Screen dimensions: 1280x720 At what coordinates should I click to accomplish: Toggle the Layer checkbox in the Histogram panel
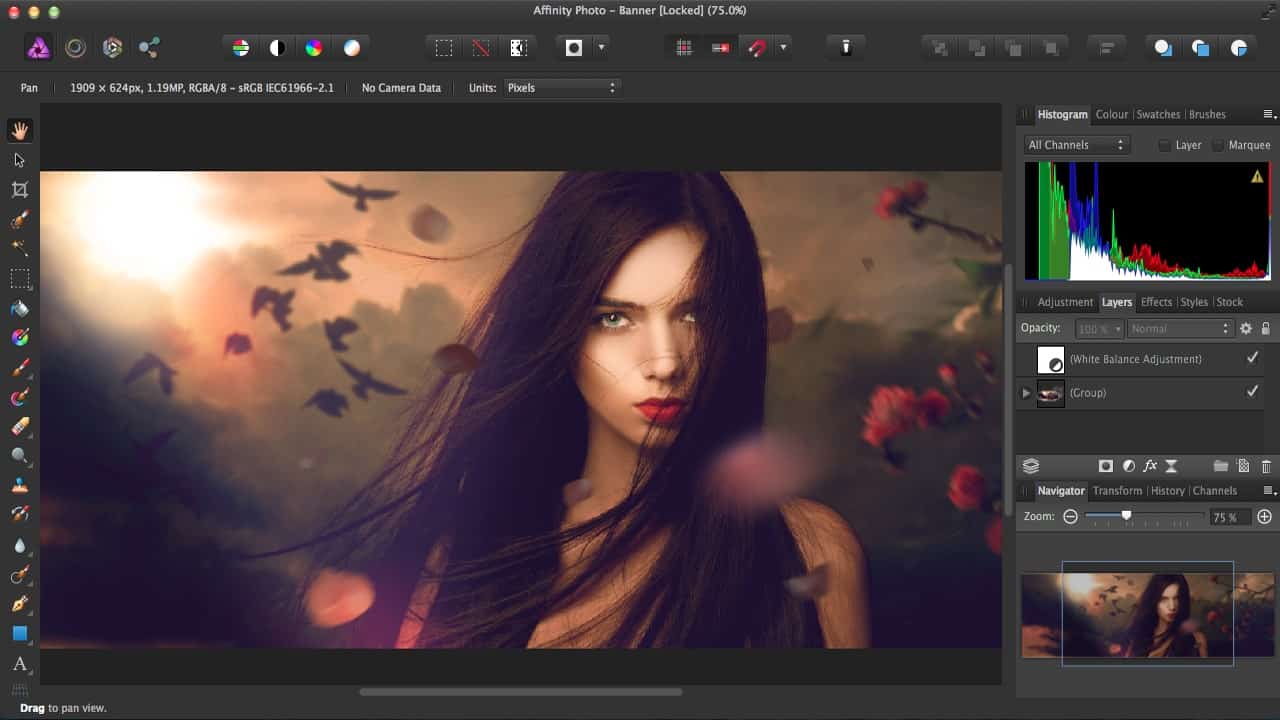(1164, 145)
